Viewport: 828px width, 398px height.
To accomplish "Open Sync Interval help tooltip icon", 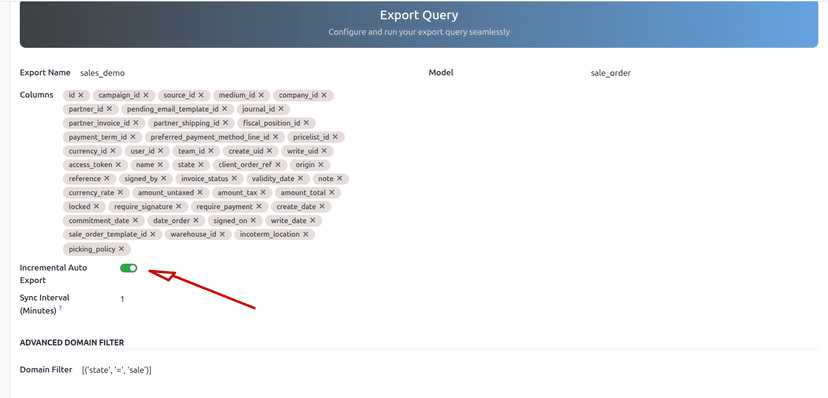I will pyautogui.click(x=60, y=308).
